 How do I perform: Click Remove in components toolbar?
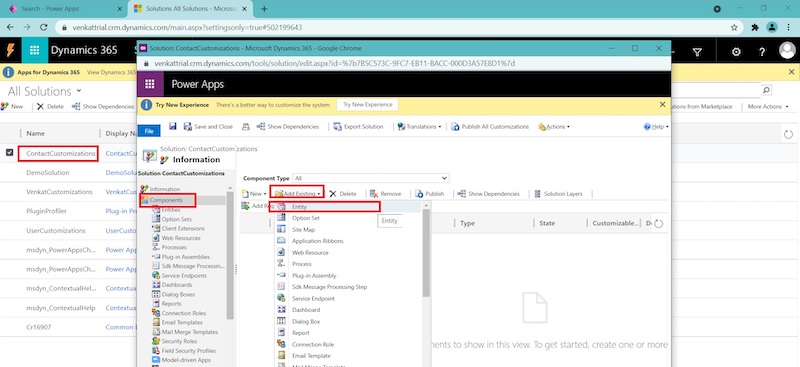coord(386,194)
